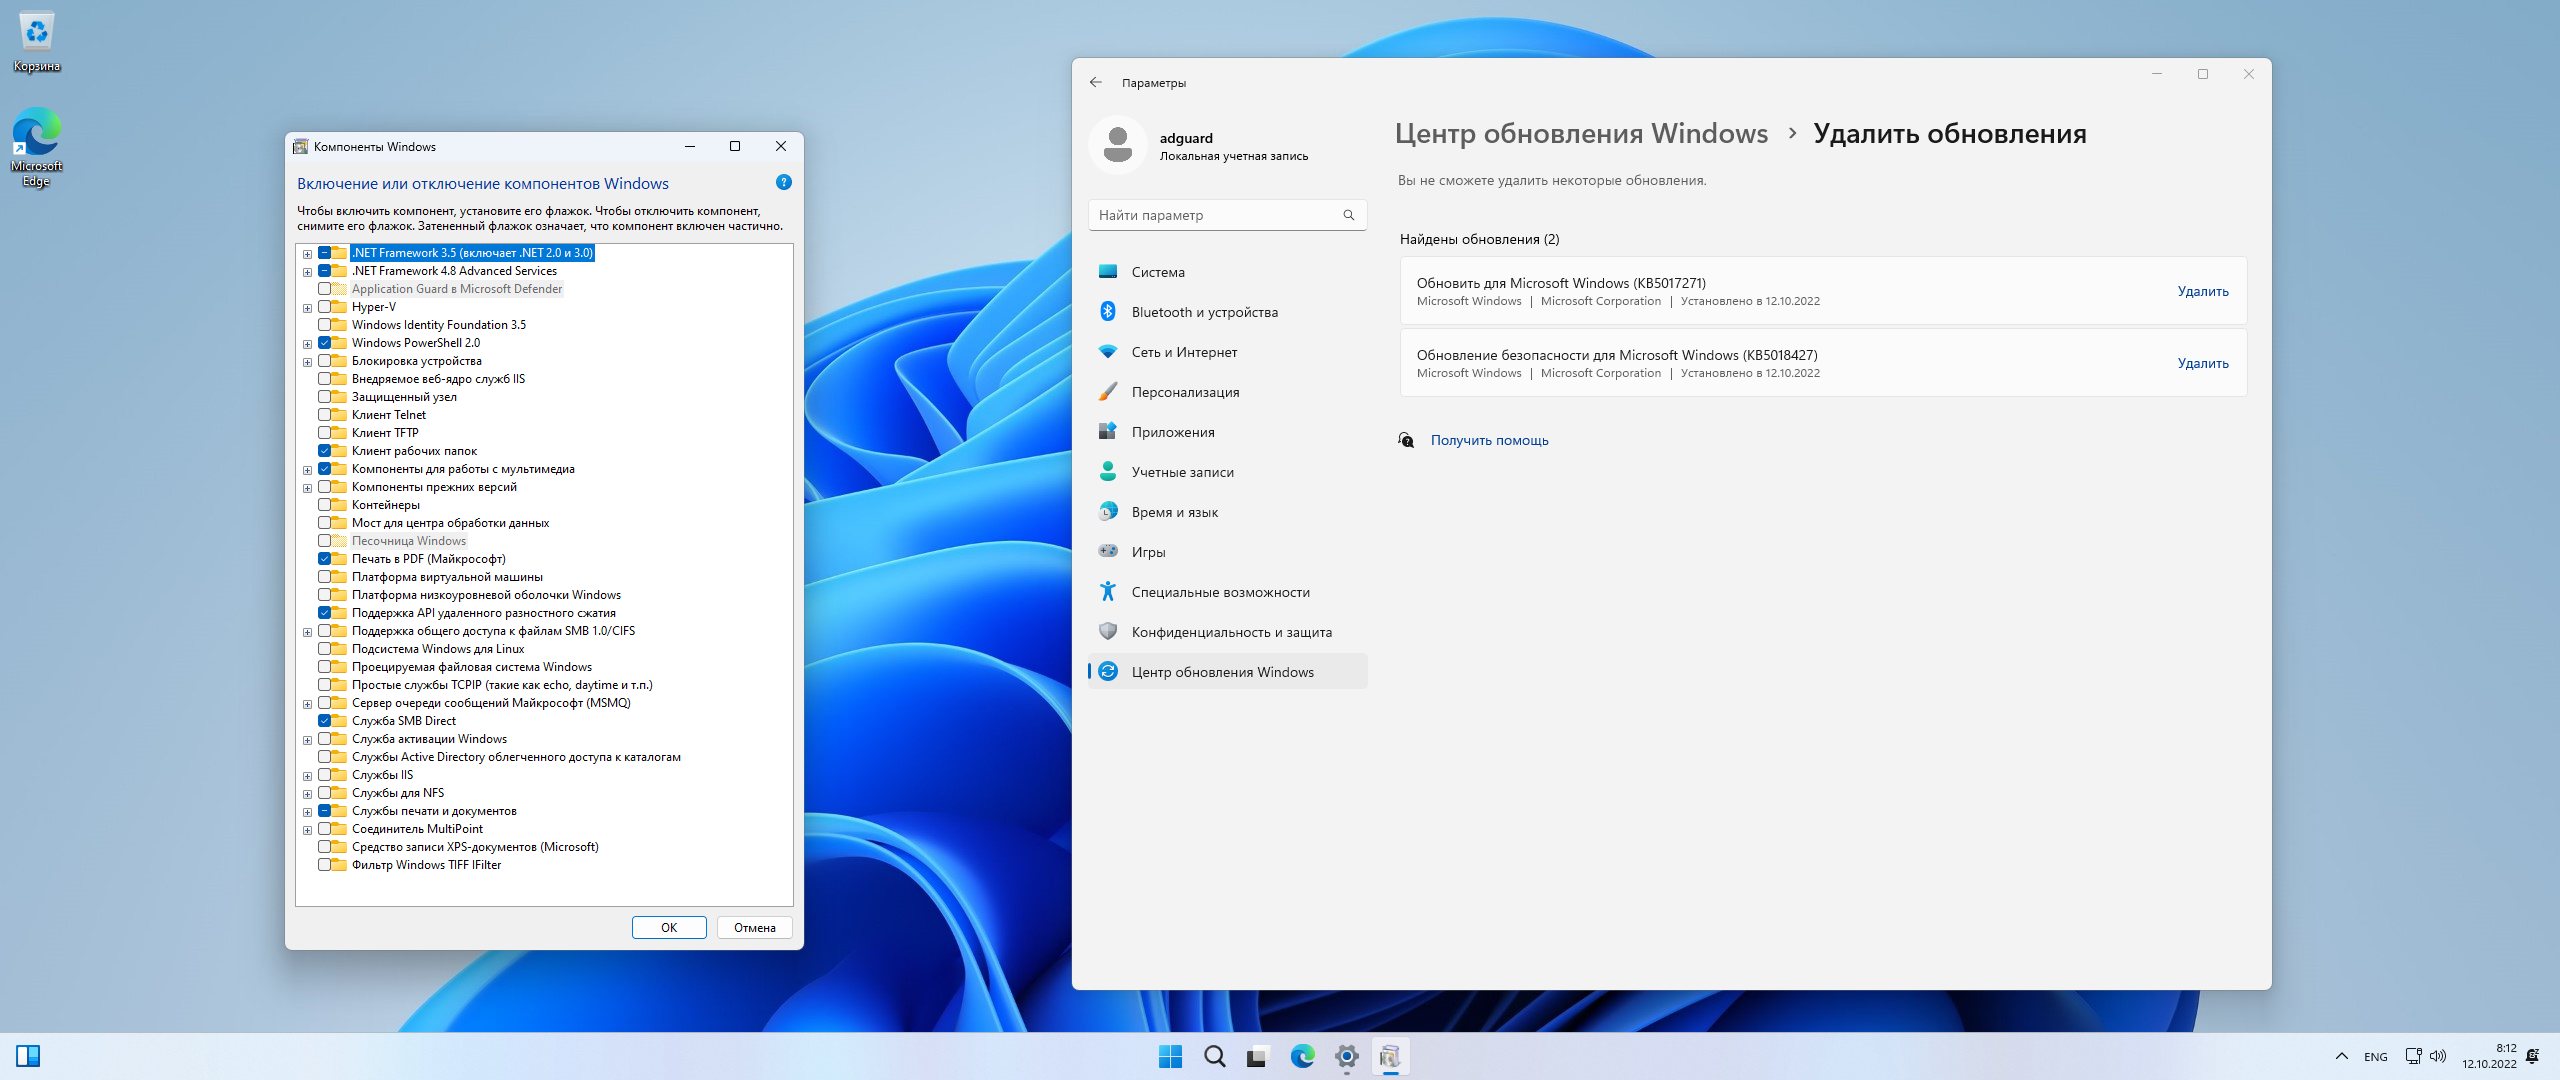Remove security update KB5018427
Image resolution: width=2560 pixels, height=1080 pixels.
[2203, 363]
